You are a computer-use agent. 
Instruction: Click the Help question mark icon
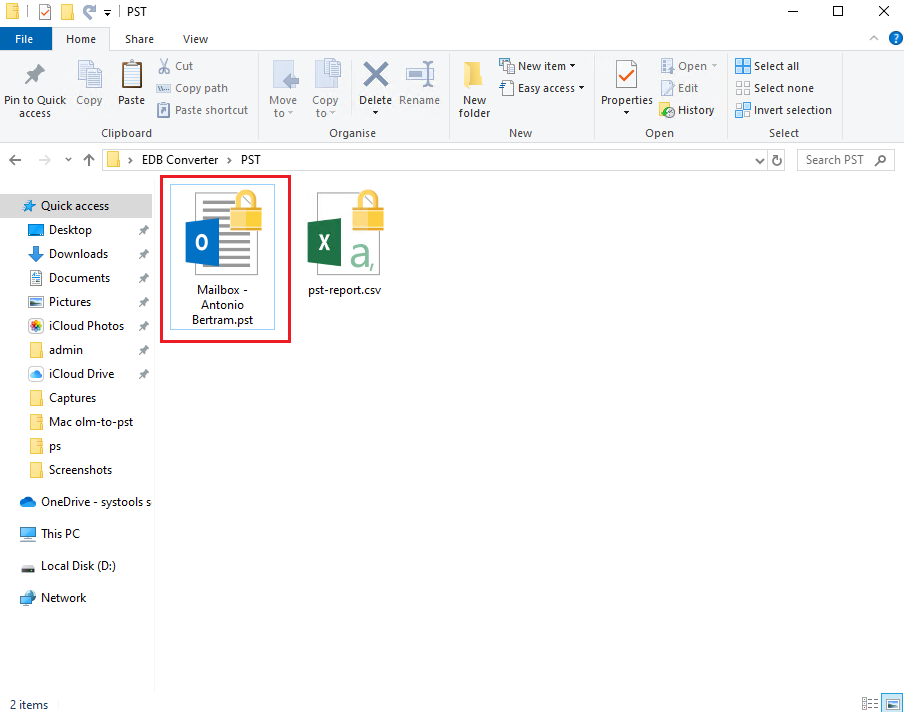click(x=895, y=38)
